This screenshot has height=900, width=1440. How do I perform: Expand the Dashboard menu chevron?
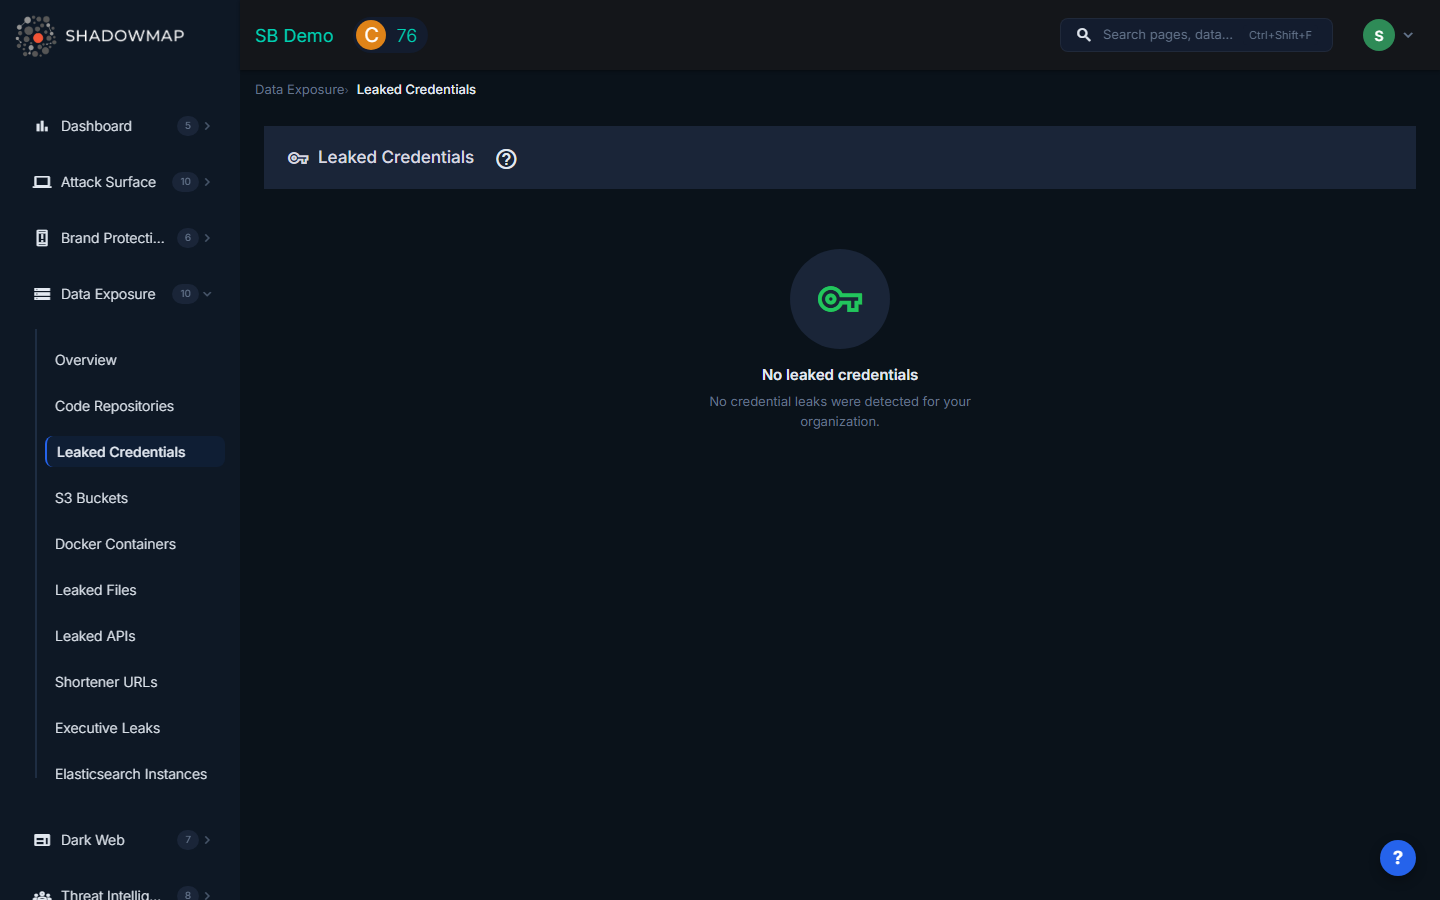click(x=207, y=126)
